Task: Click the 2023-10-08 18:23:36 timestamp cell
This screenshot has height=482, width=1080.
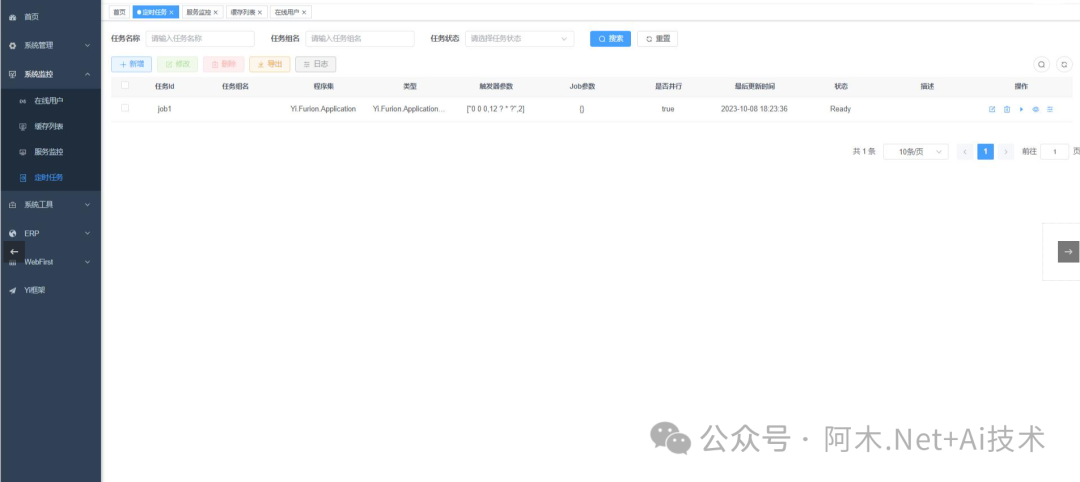Action: click(754, 109)
